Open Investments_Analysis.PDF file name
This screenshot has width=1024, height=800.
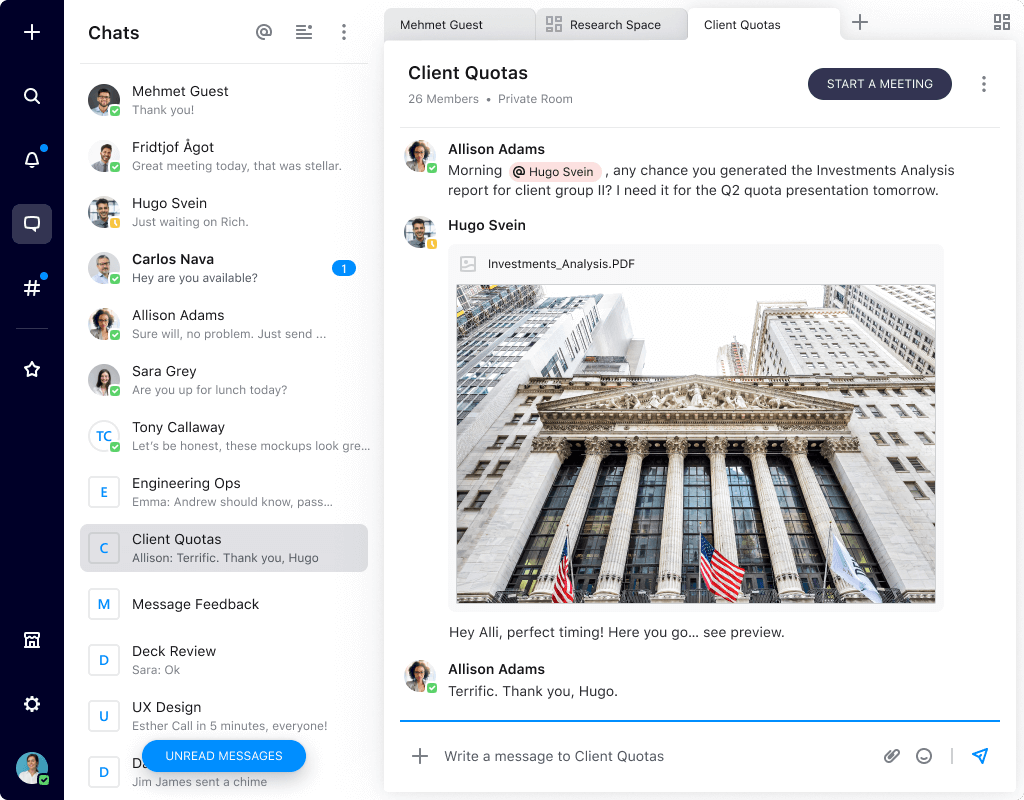point(561,264)
